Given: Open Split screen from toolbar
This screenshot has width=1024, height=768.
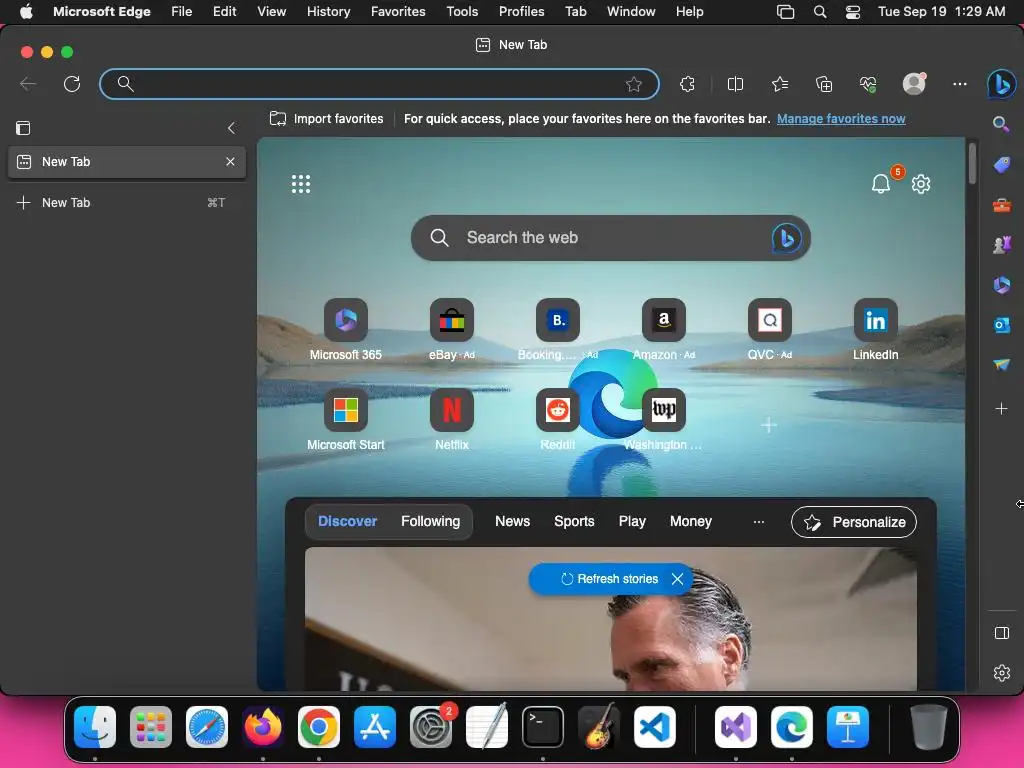Looking at the screenshot, I should click(x=735, y=84).
